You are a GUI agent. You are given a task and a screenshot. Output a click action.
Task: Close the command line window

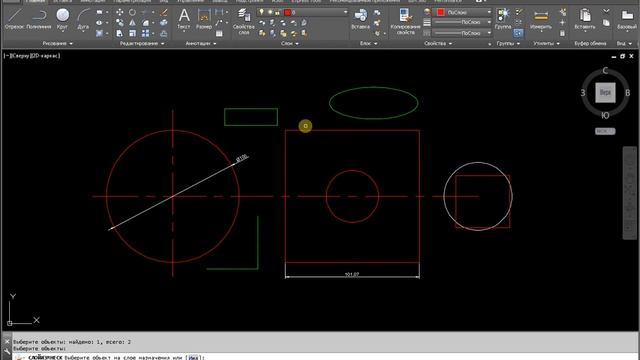pyautogui.click(x=7, y=342)
